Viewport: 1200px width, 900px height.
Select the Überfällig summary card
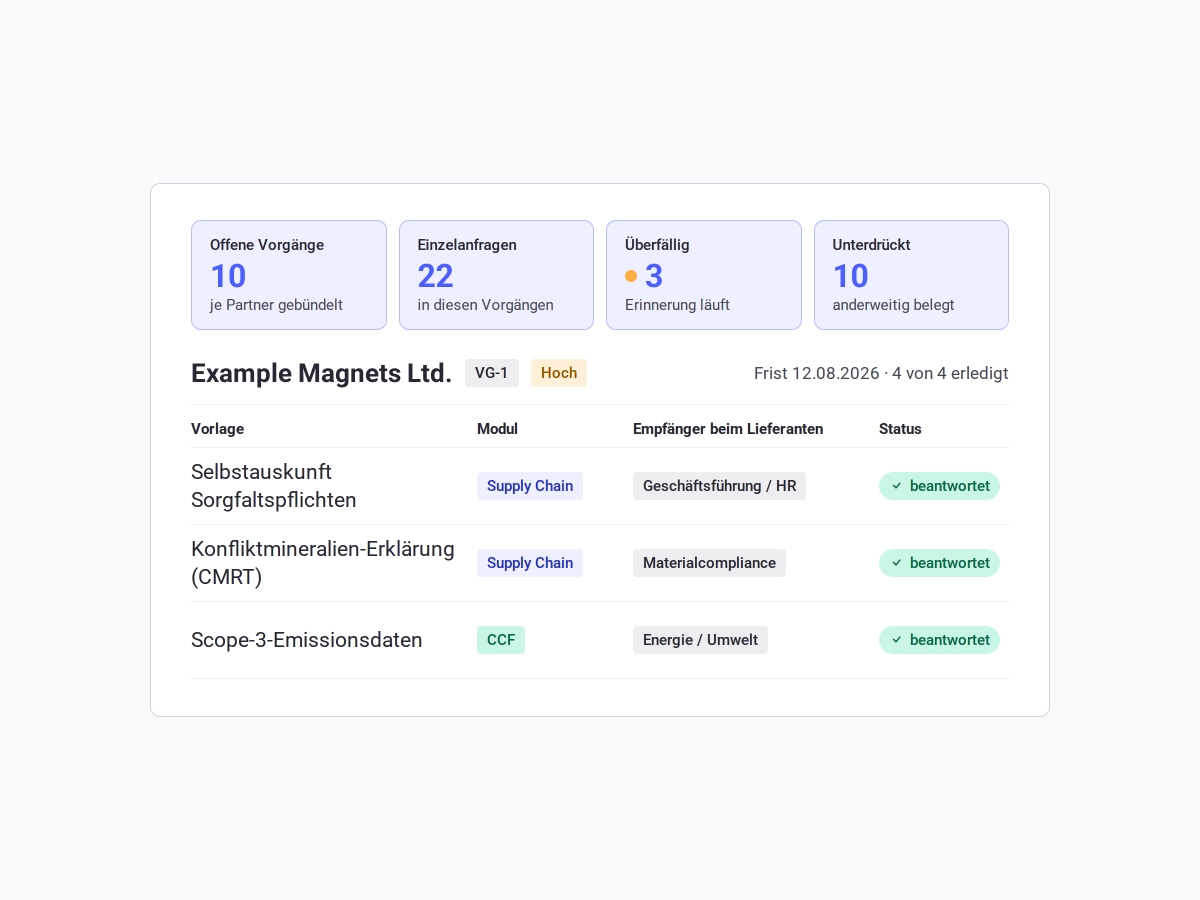704,275
